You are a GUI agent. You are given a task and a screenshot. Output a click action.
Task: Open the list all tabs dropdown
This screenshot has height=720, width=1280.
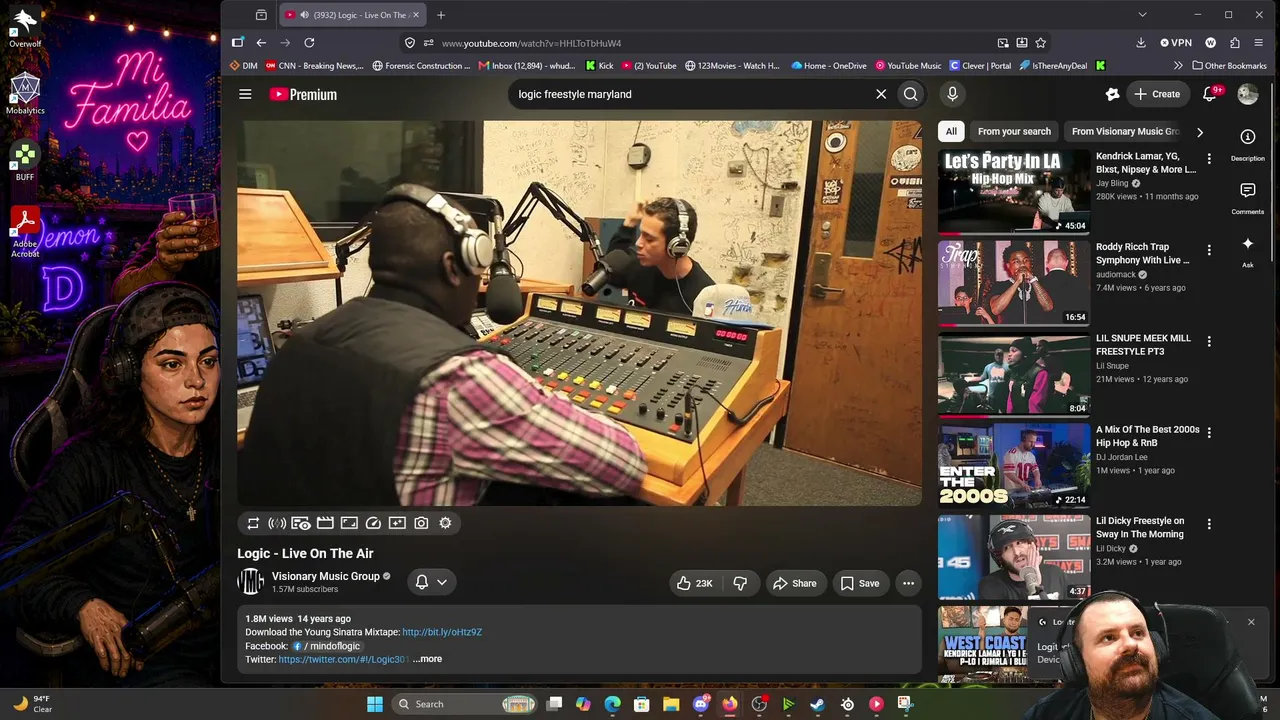tap(1142, 15)
